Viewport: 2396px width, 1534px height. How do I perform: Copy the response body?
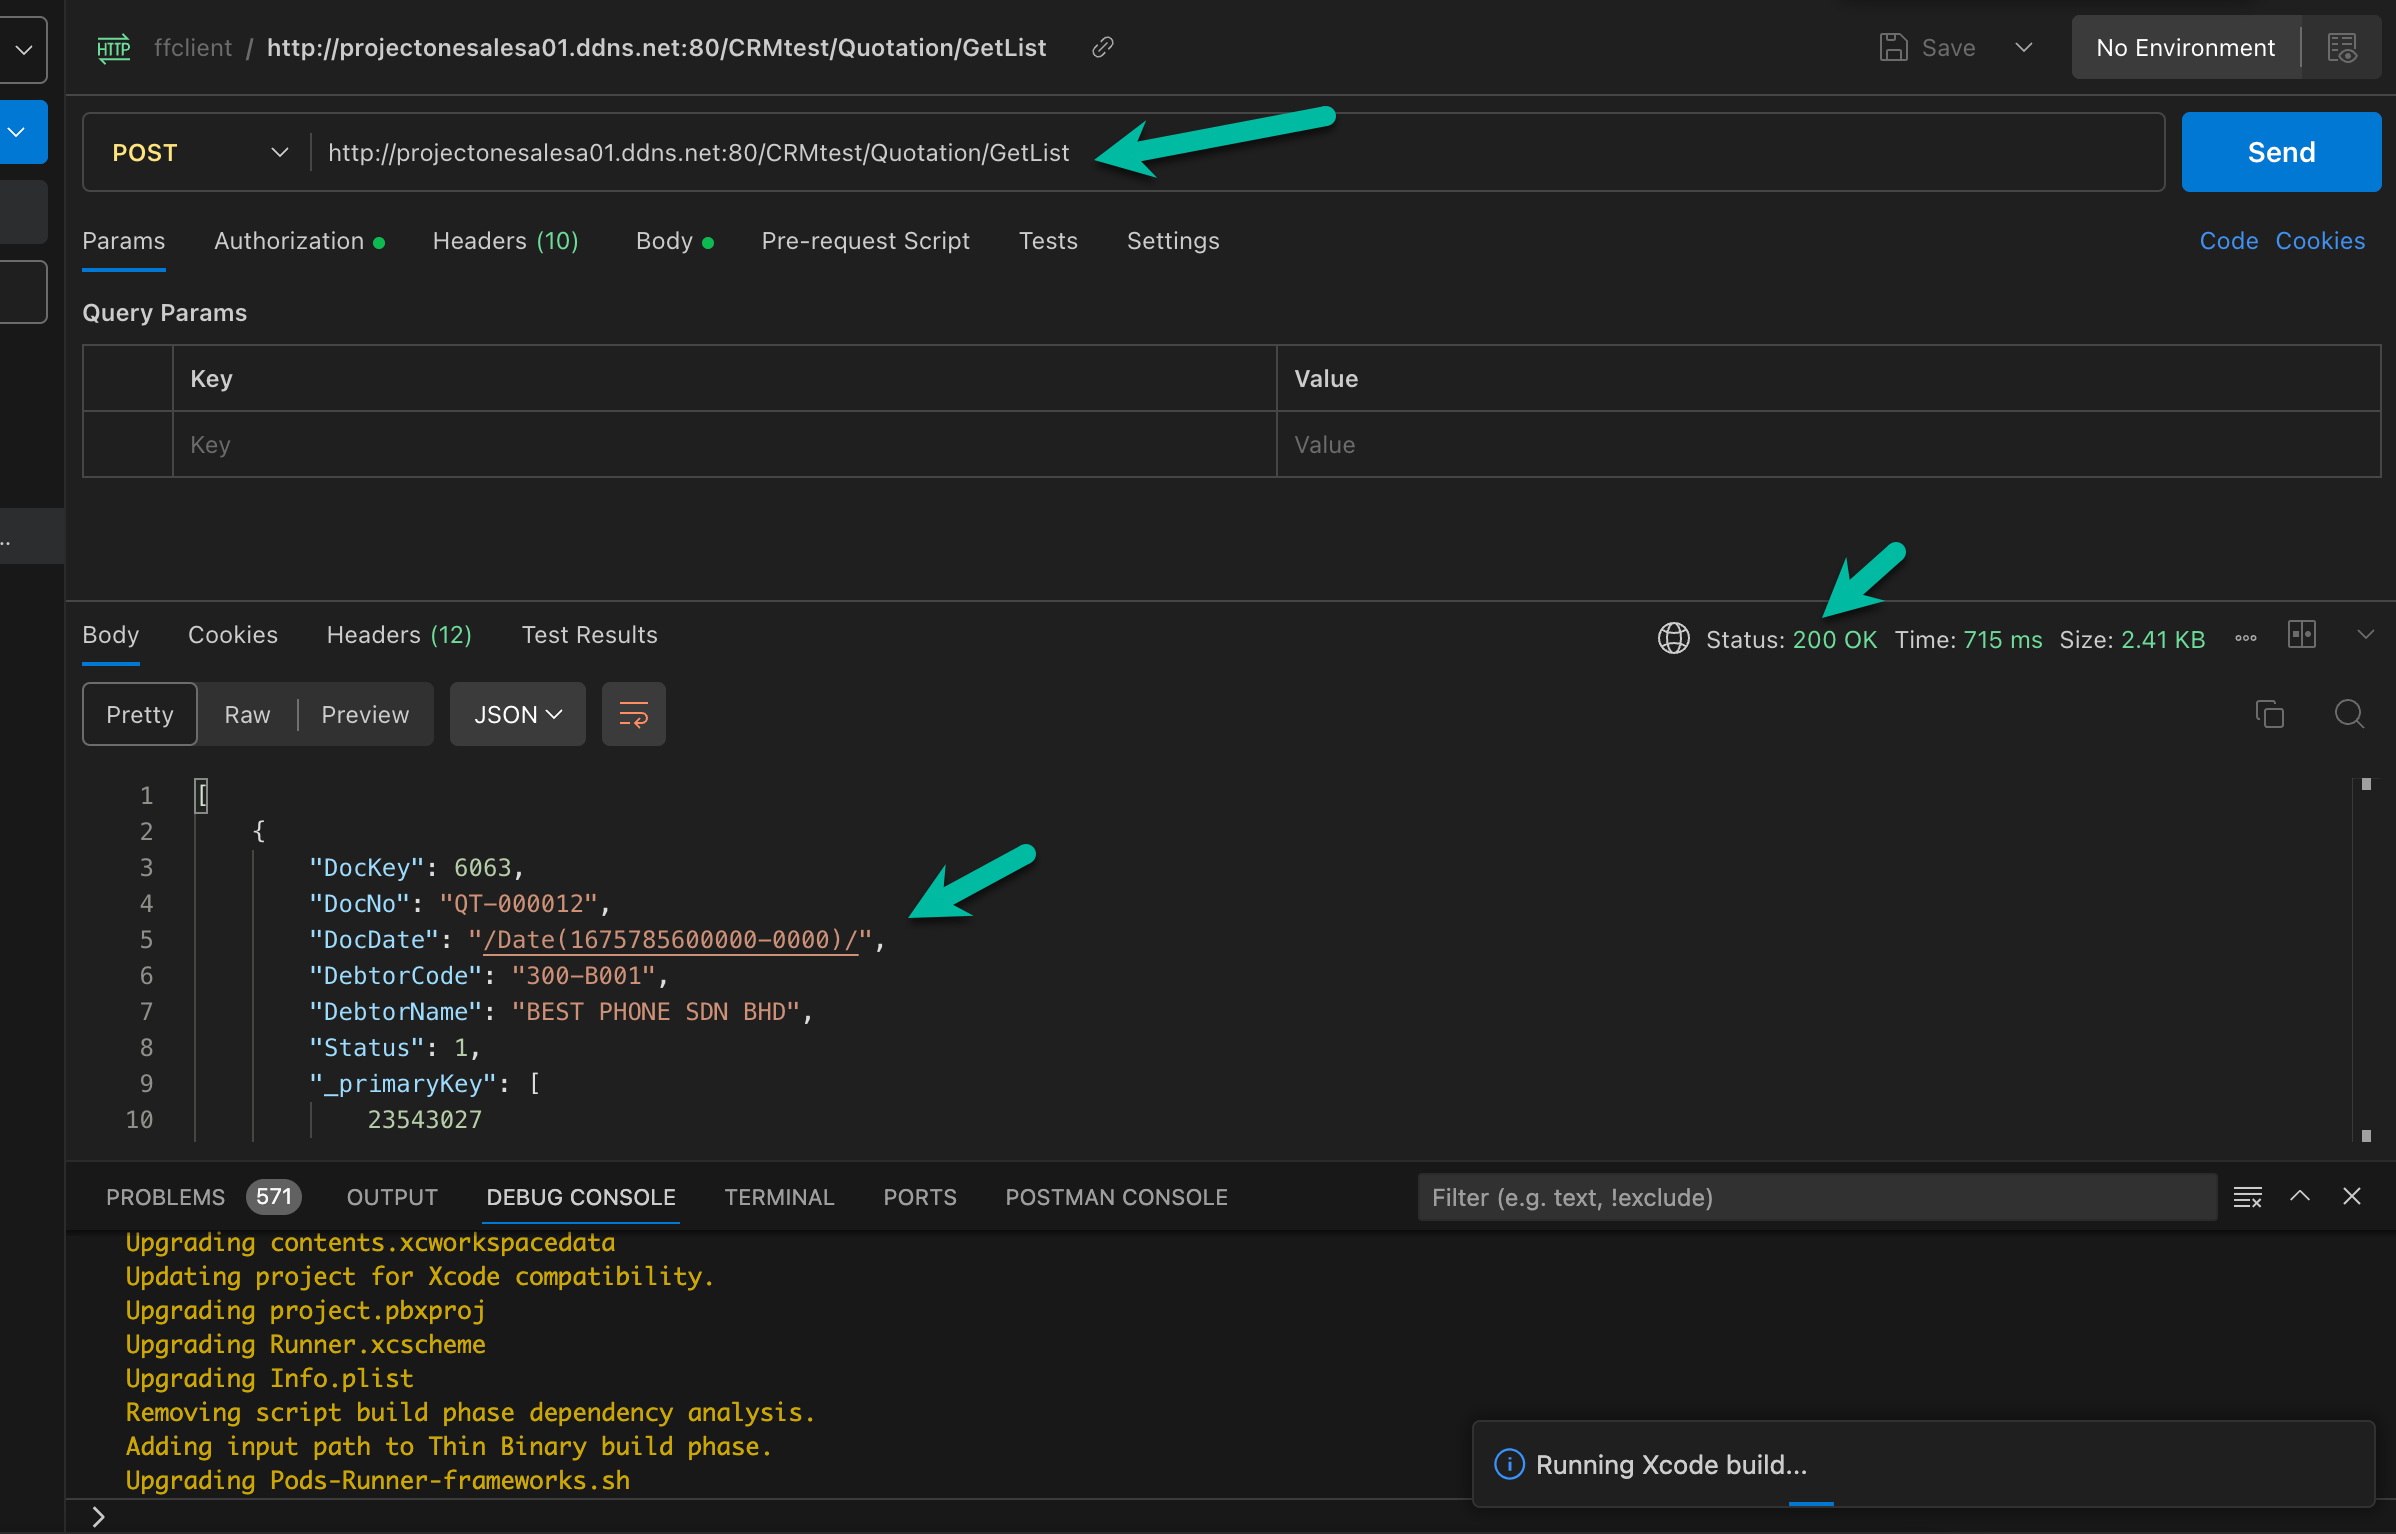[2269, 713]
